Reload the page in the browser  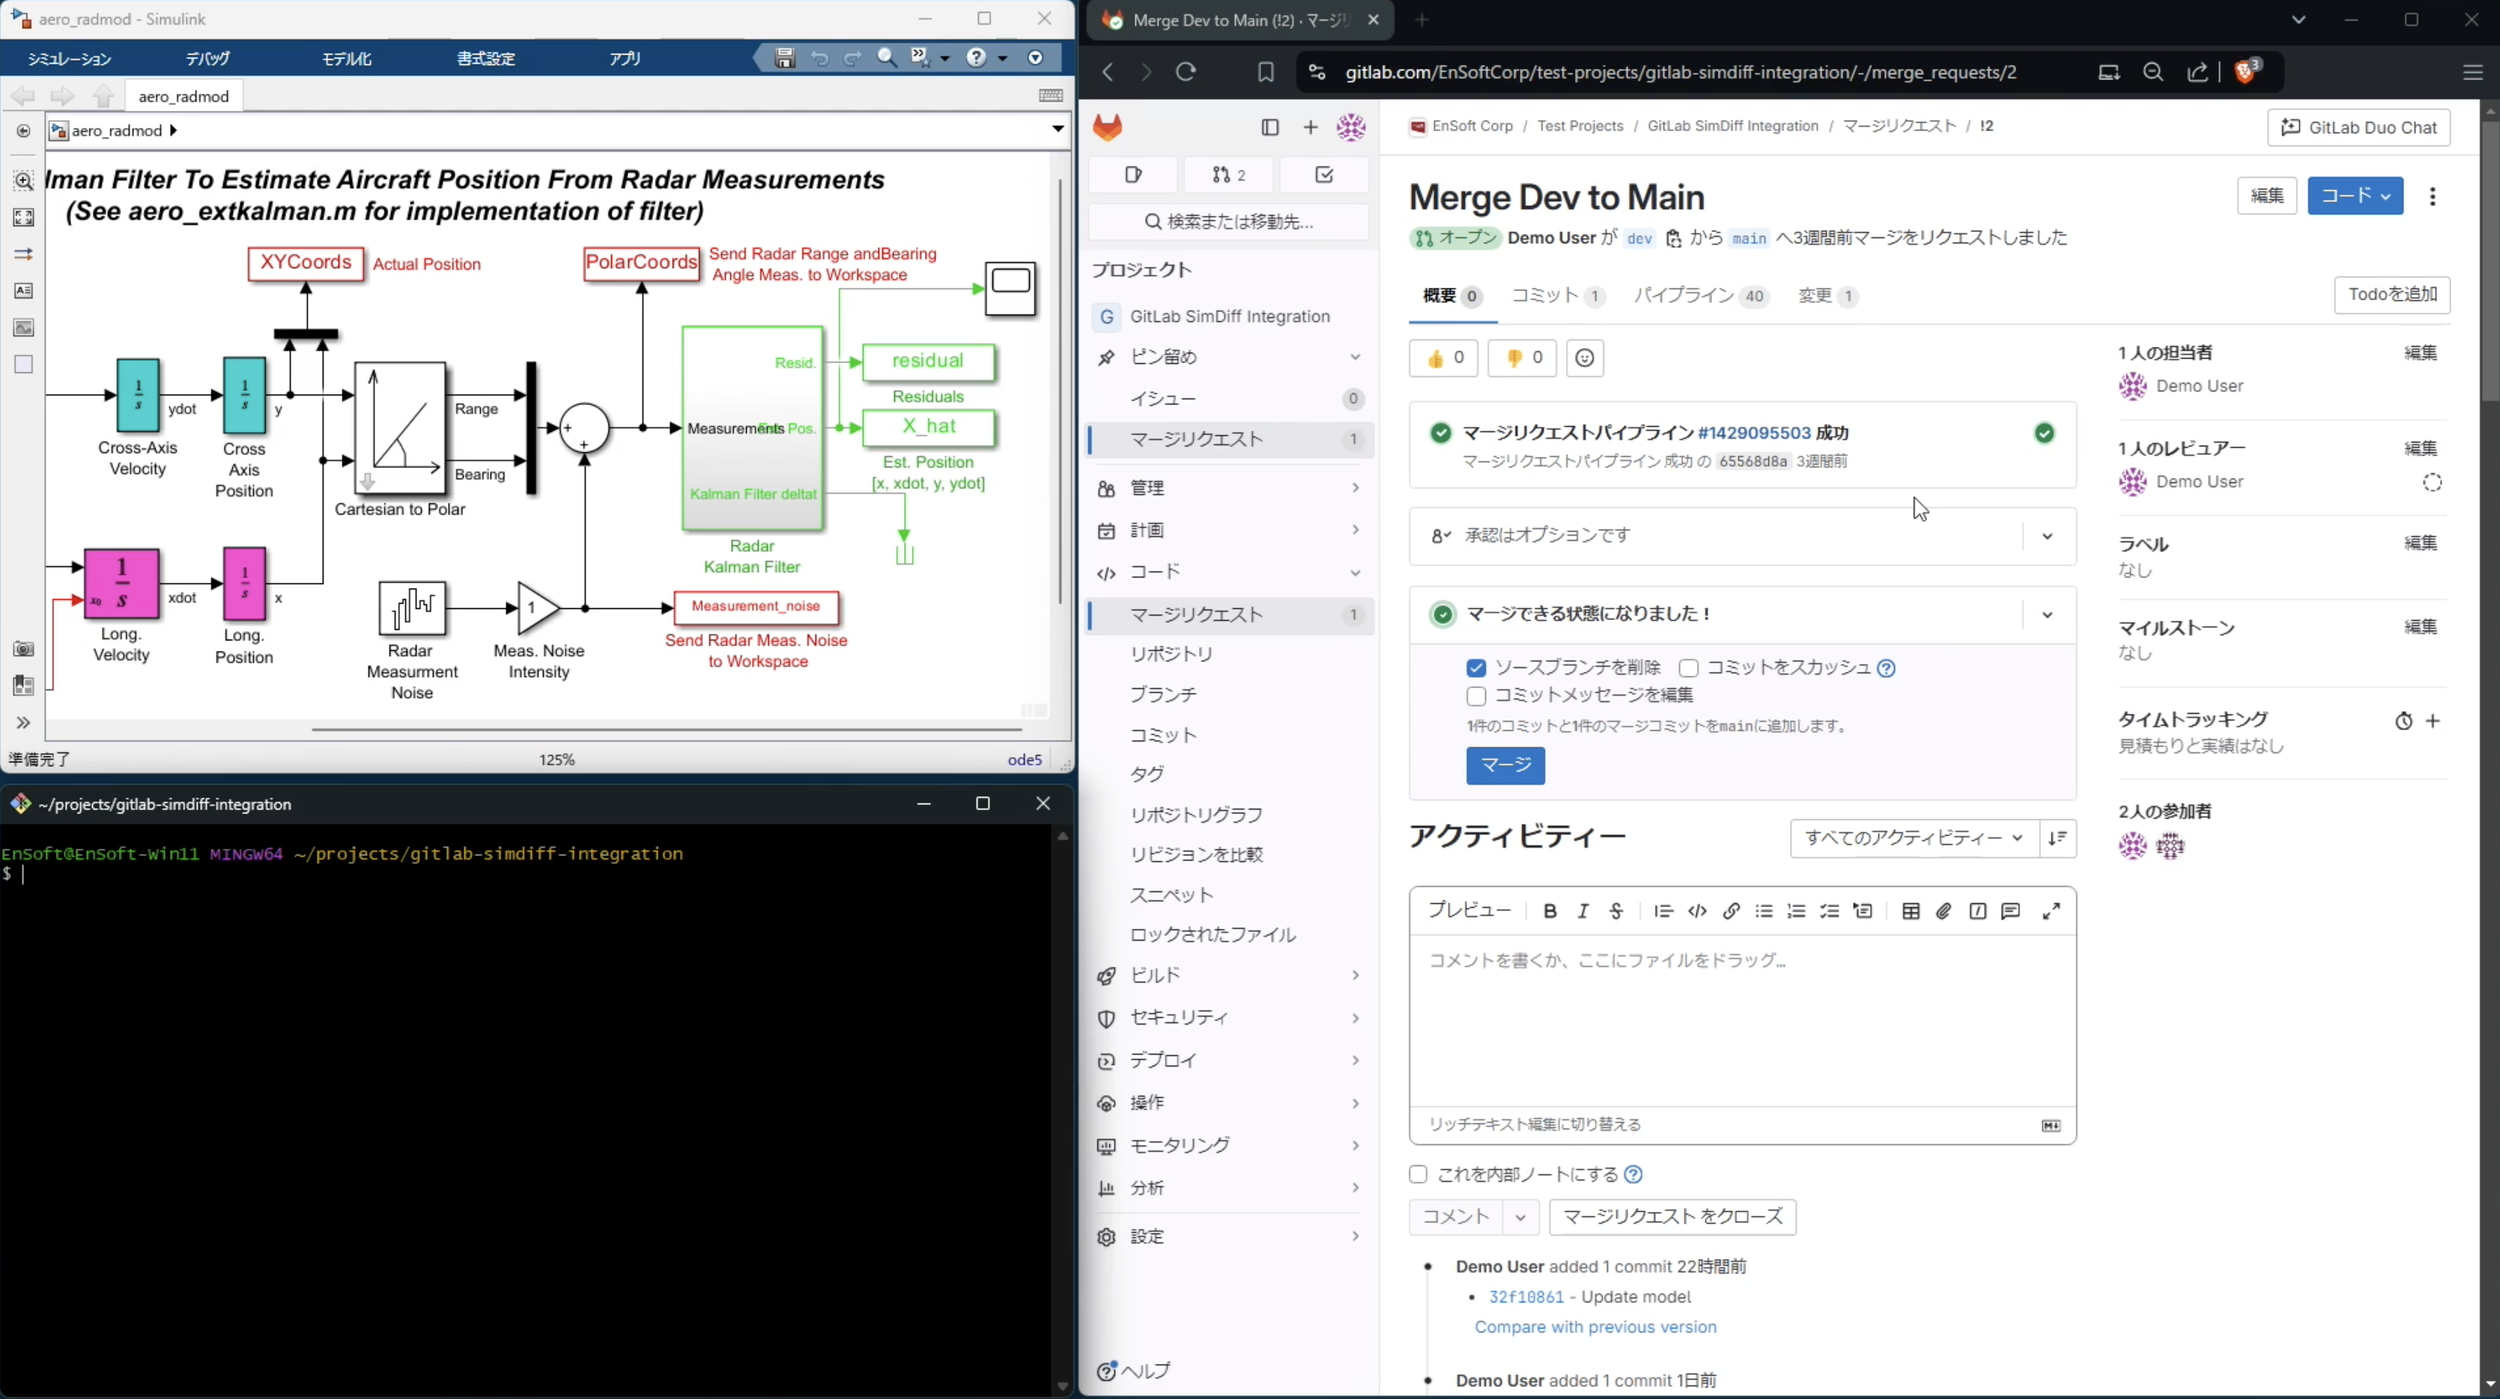pyautogui.click(x=1186, y=72)
